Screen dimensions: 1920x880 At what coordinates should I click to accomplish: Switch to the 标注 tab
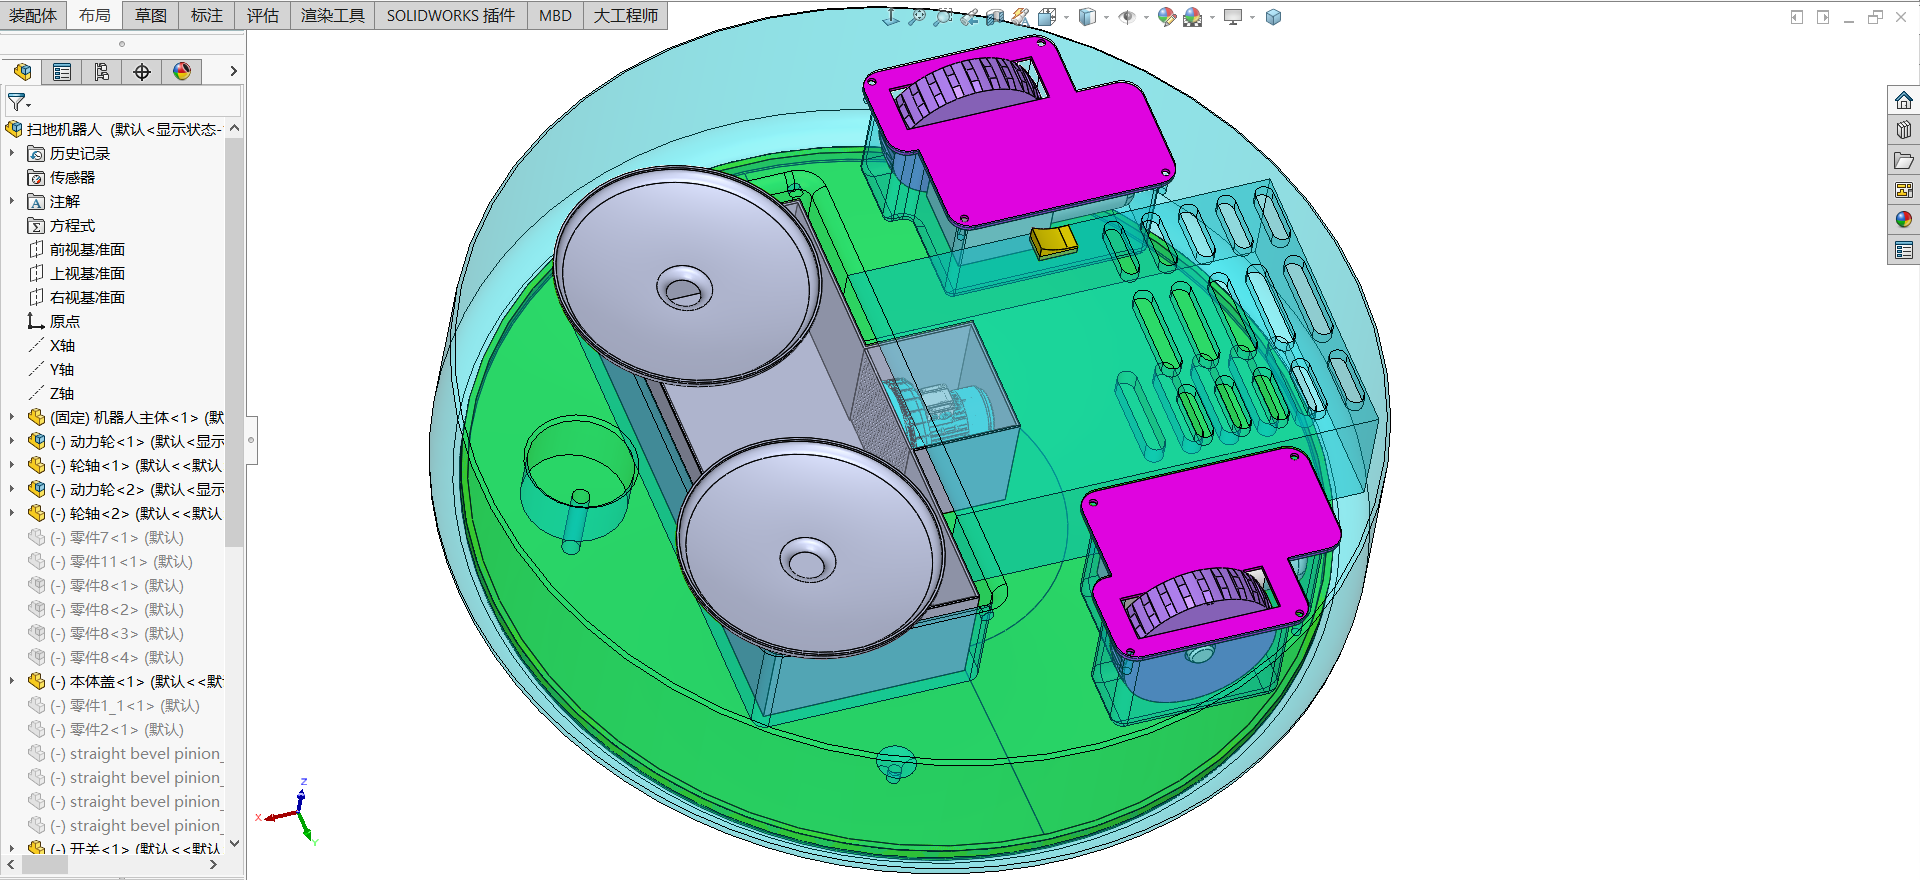[x=207, y=15]
